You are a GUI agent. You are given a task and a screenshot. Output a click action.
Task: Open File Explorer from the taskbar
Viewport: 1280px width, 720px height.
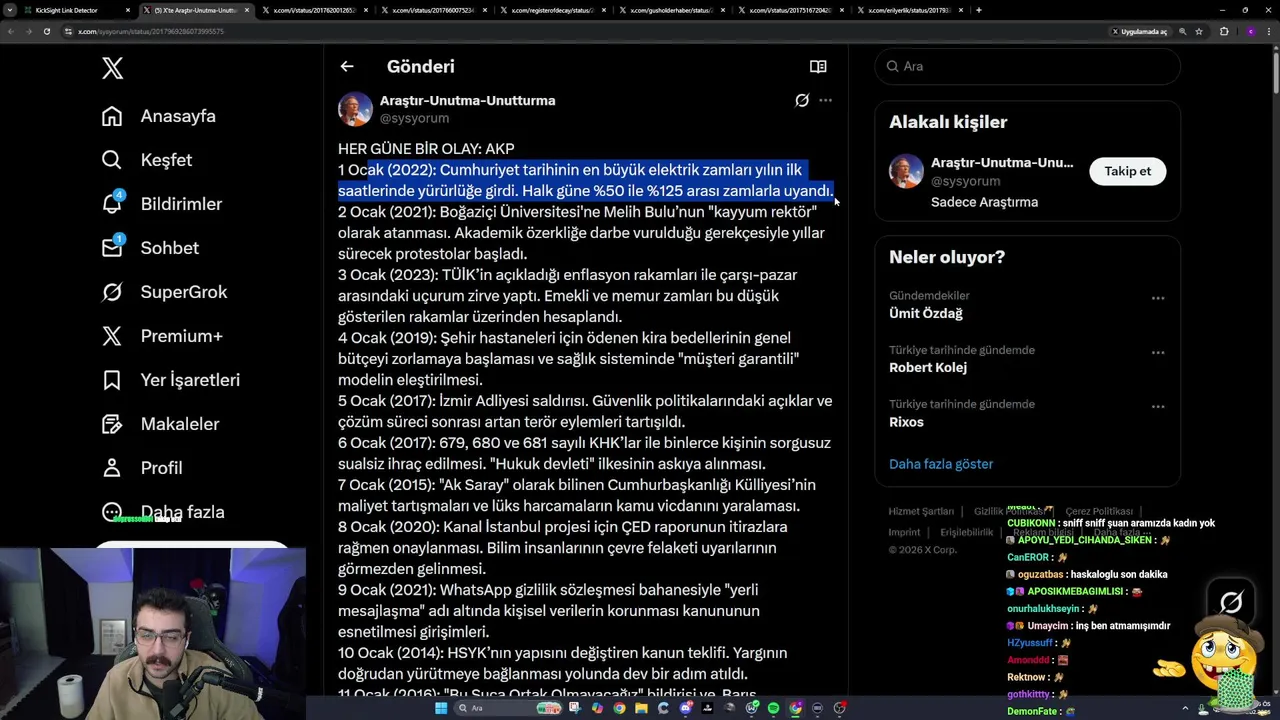click(641, 708)
